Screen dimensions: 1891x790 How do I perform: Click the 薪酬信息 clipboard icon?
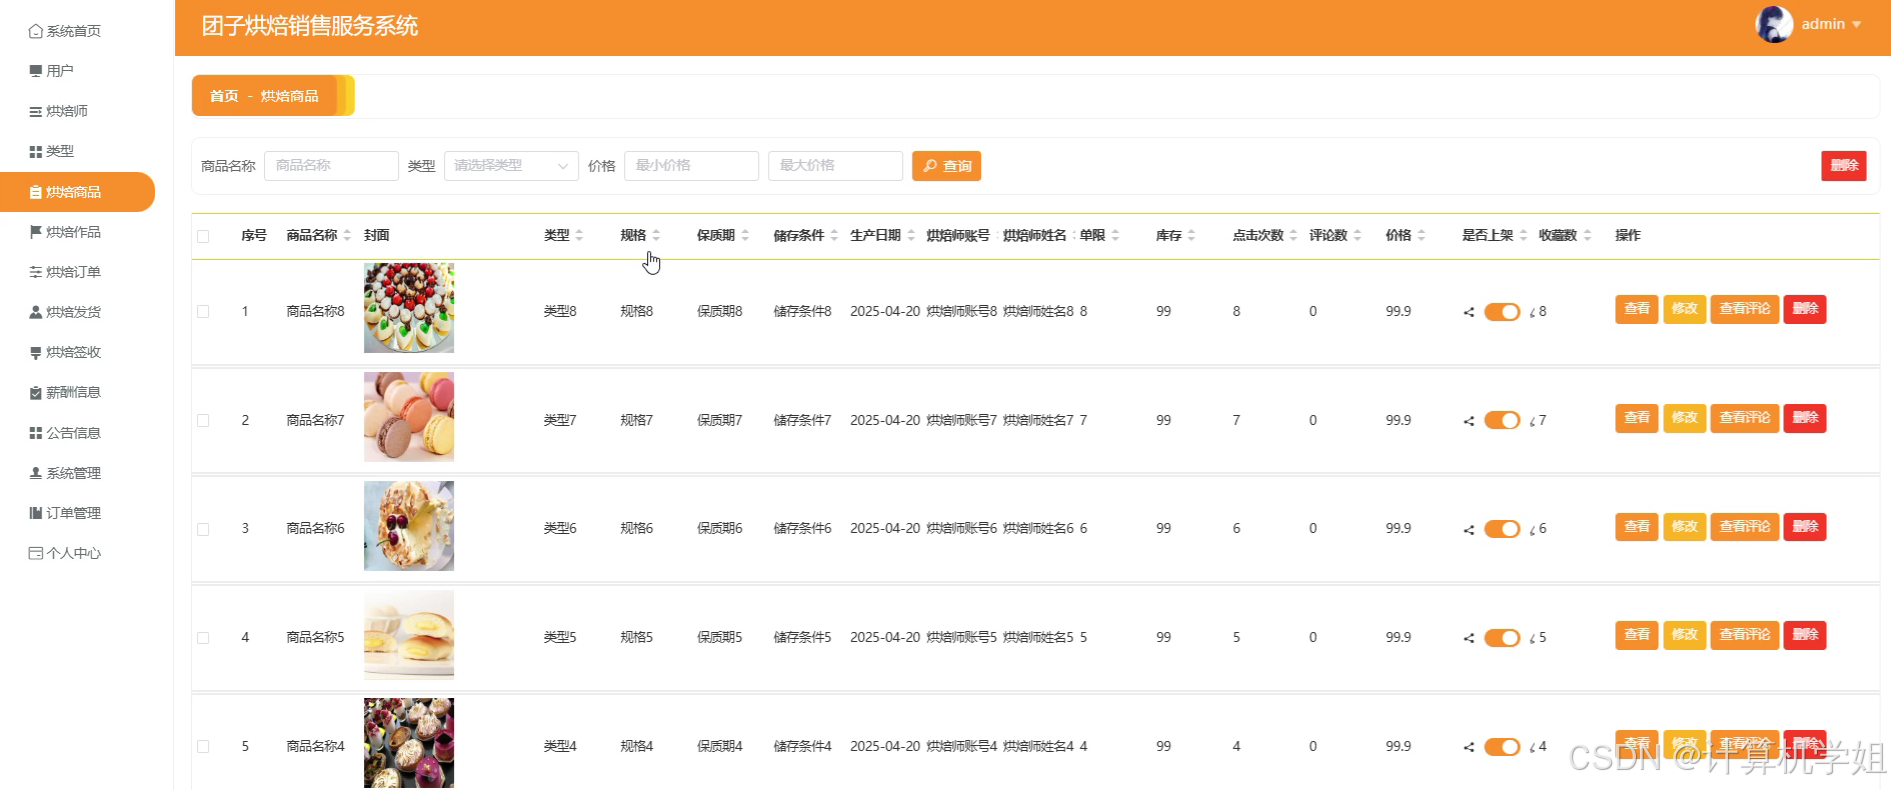click(x=36, y=392)
